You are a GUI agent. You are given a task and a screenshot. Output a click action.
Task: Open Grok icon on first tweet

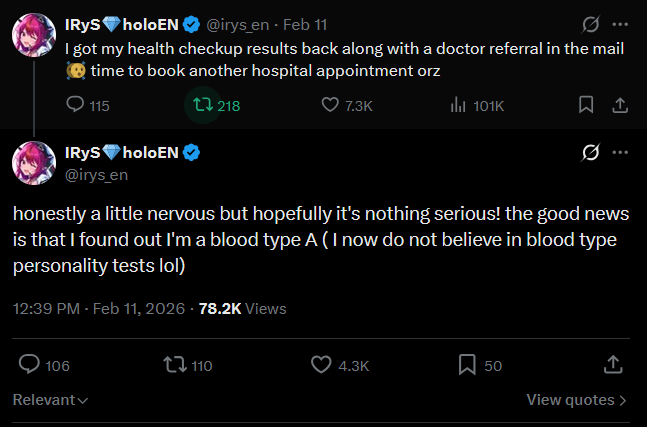point(590,24)
